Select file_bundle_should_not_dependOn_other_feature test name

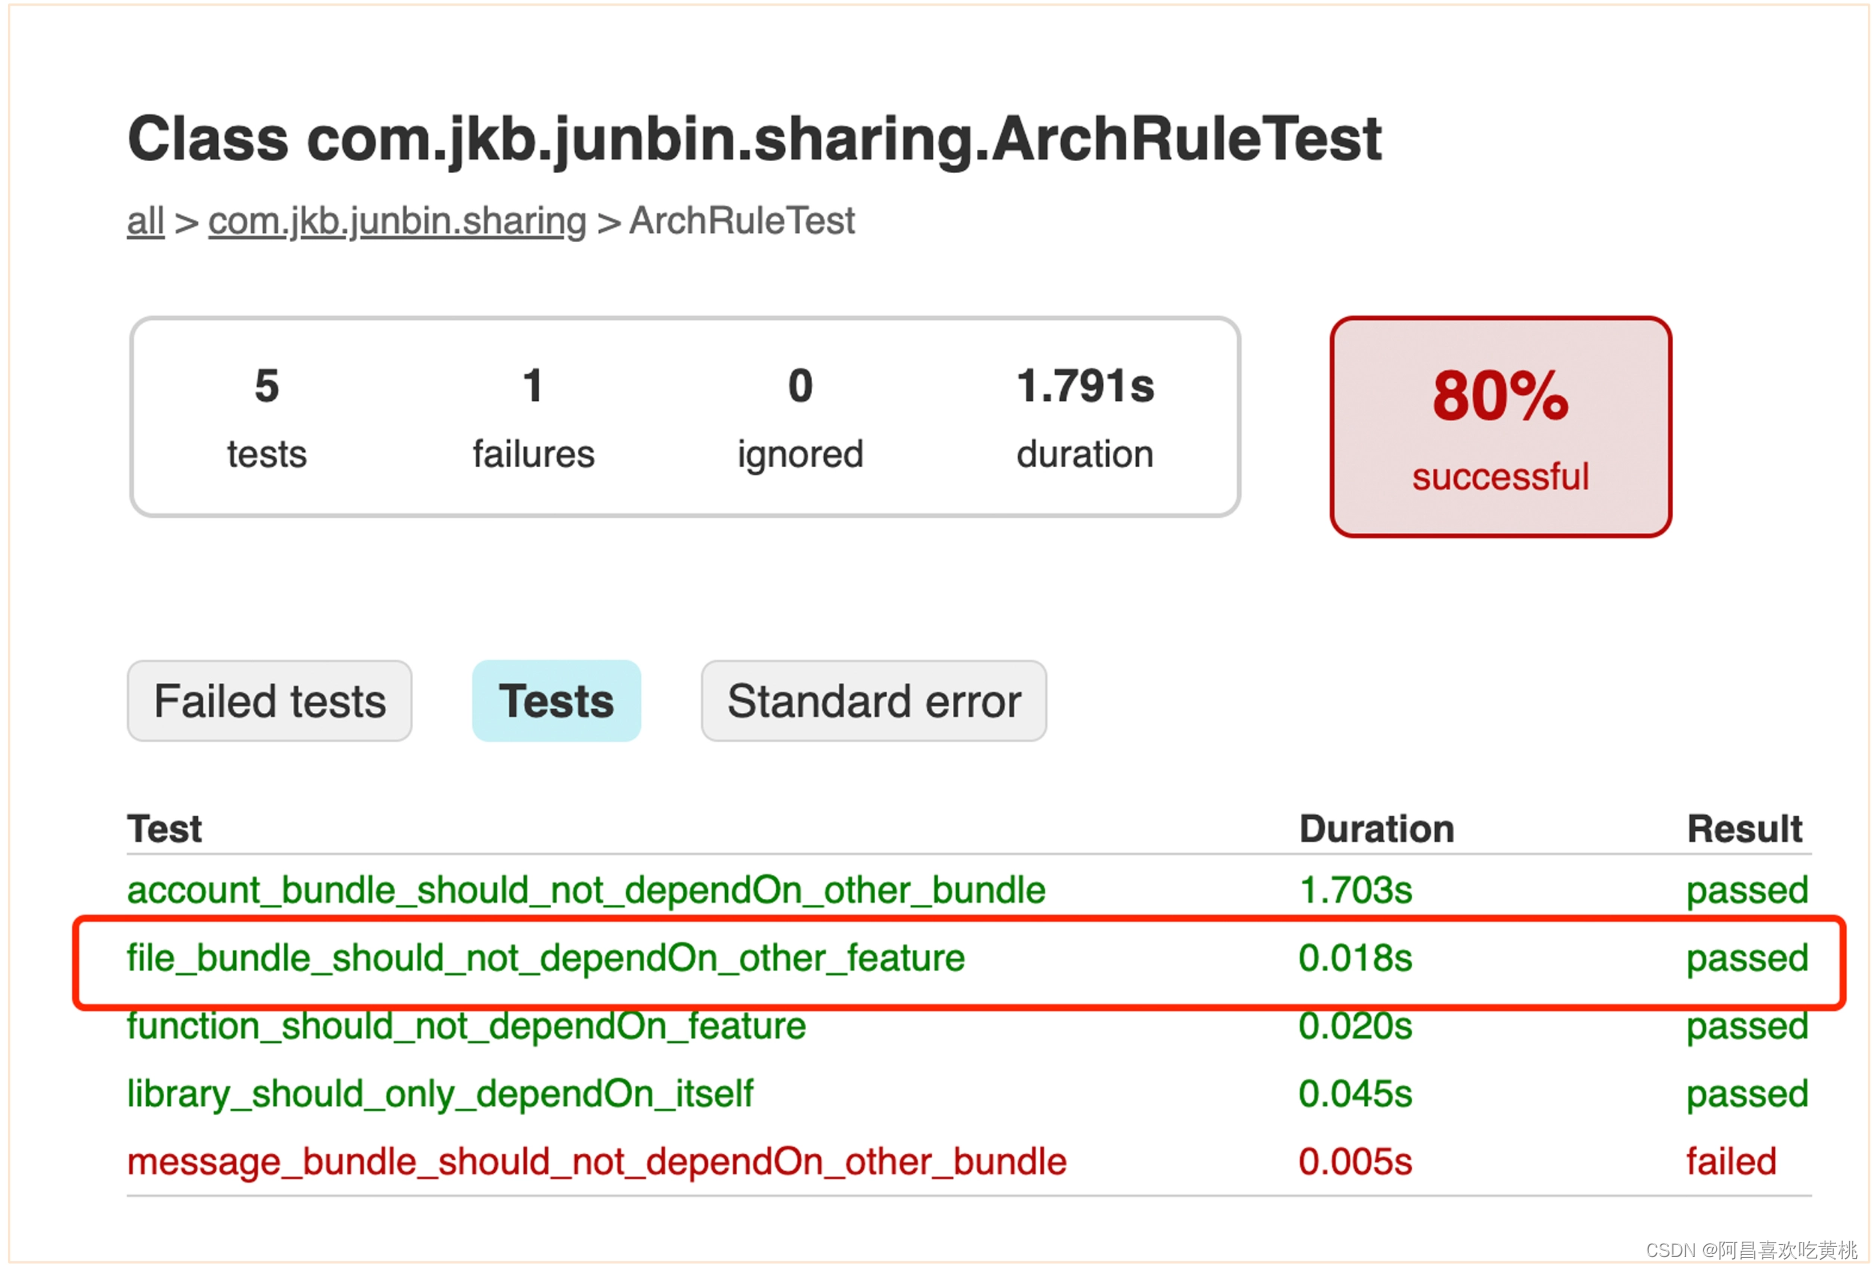pos(546,958)
